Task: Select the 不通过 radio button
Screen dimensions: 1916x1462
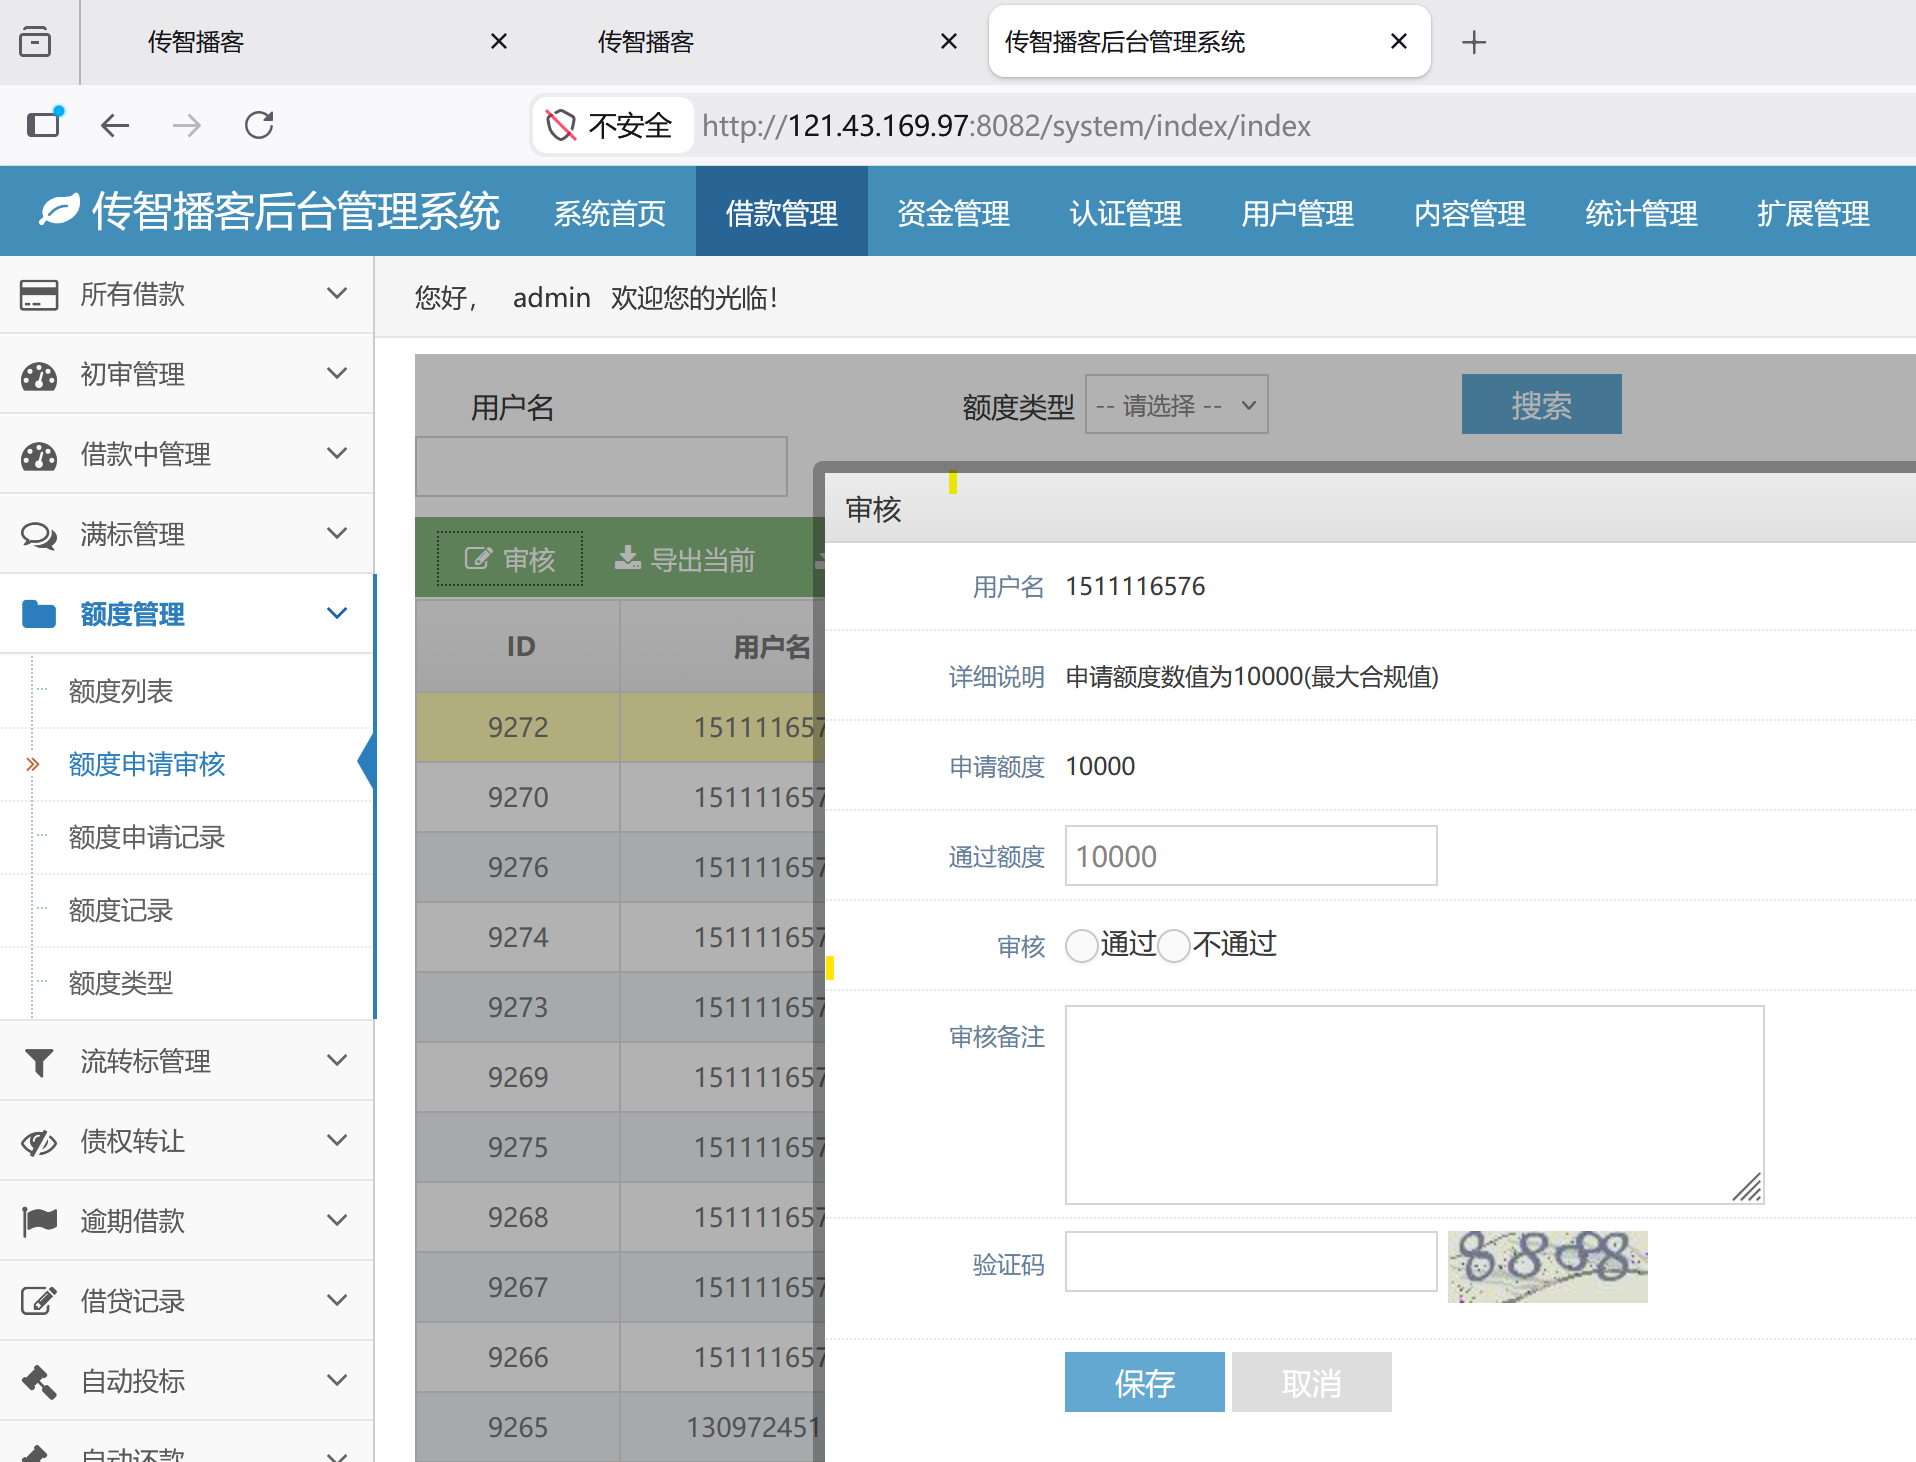Action: (1174, 945)
